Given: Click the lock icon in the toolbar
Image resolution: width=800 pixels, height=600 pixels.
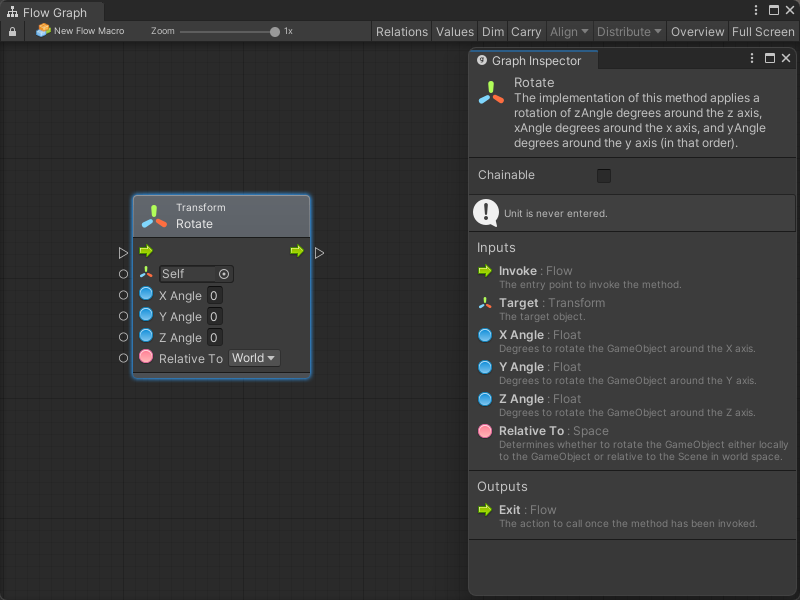Looking at the screenshot, I should point(12,32).
